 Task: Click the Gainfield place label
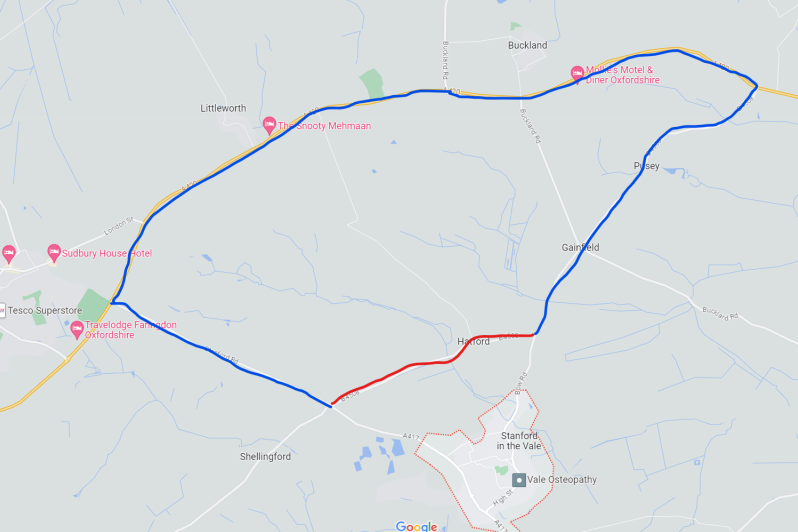(580, 247)
